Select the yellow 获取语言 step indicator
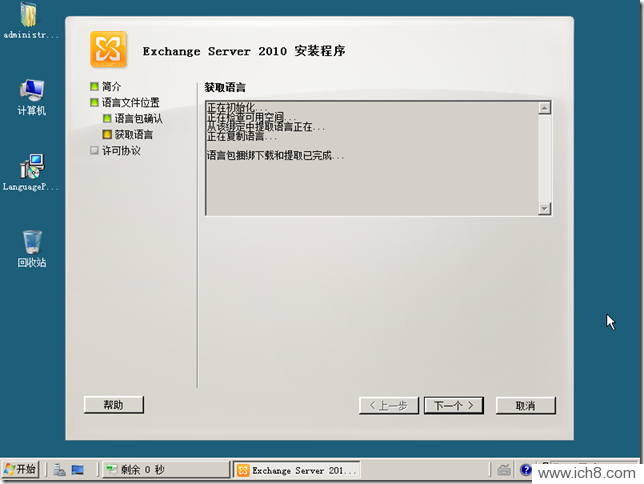Image resolution: width=644 pixels, height=484 pixels. coord(107,134)
